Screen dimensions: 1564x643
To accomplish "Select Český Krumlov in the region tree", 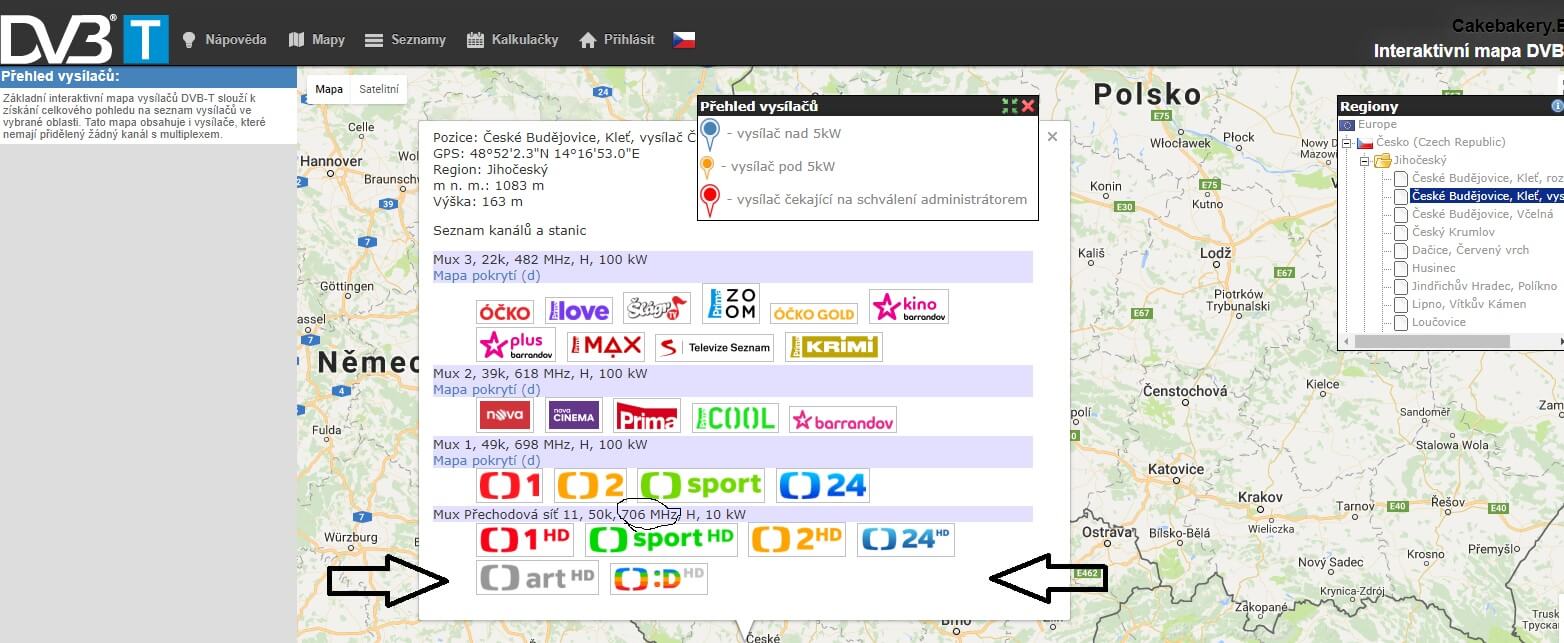I will pos(1453,232).
